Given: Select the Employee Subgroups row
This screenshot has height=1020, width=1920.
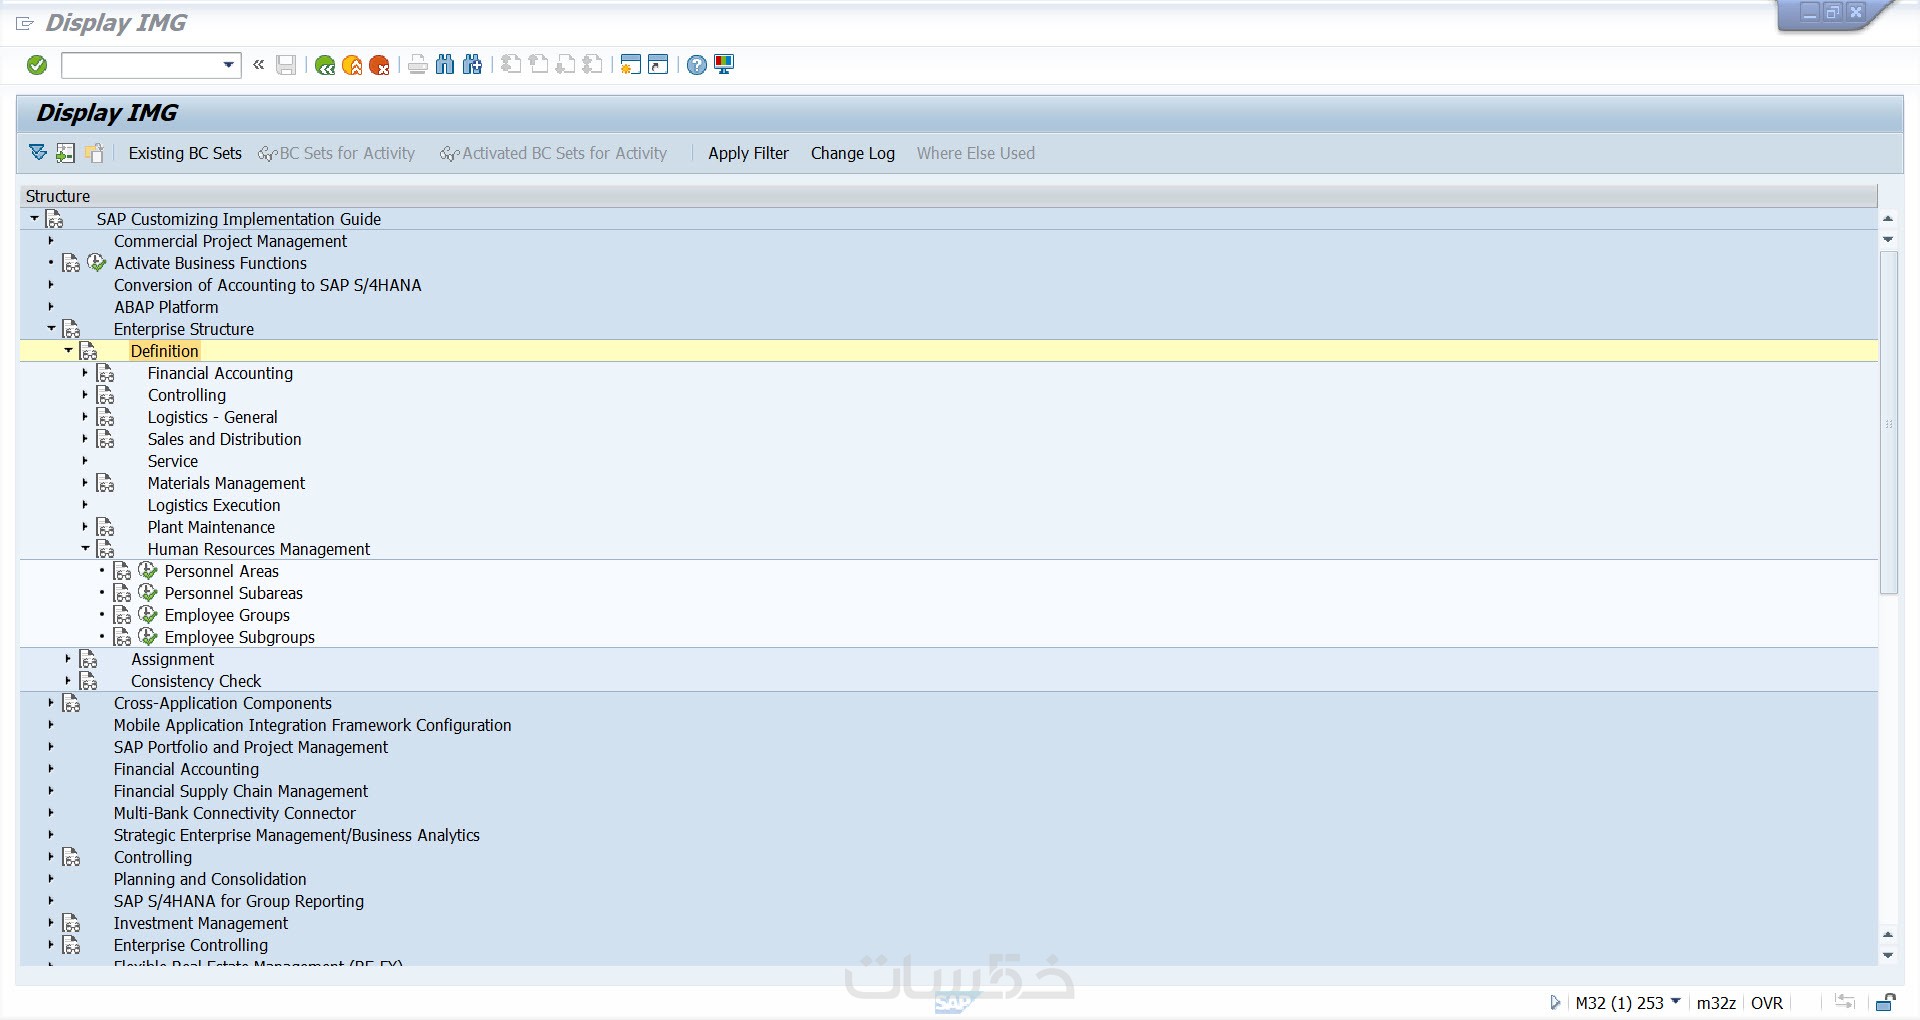Looking at the screenshot, I should coord(240,637).
